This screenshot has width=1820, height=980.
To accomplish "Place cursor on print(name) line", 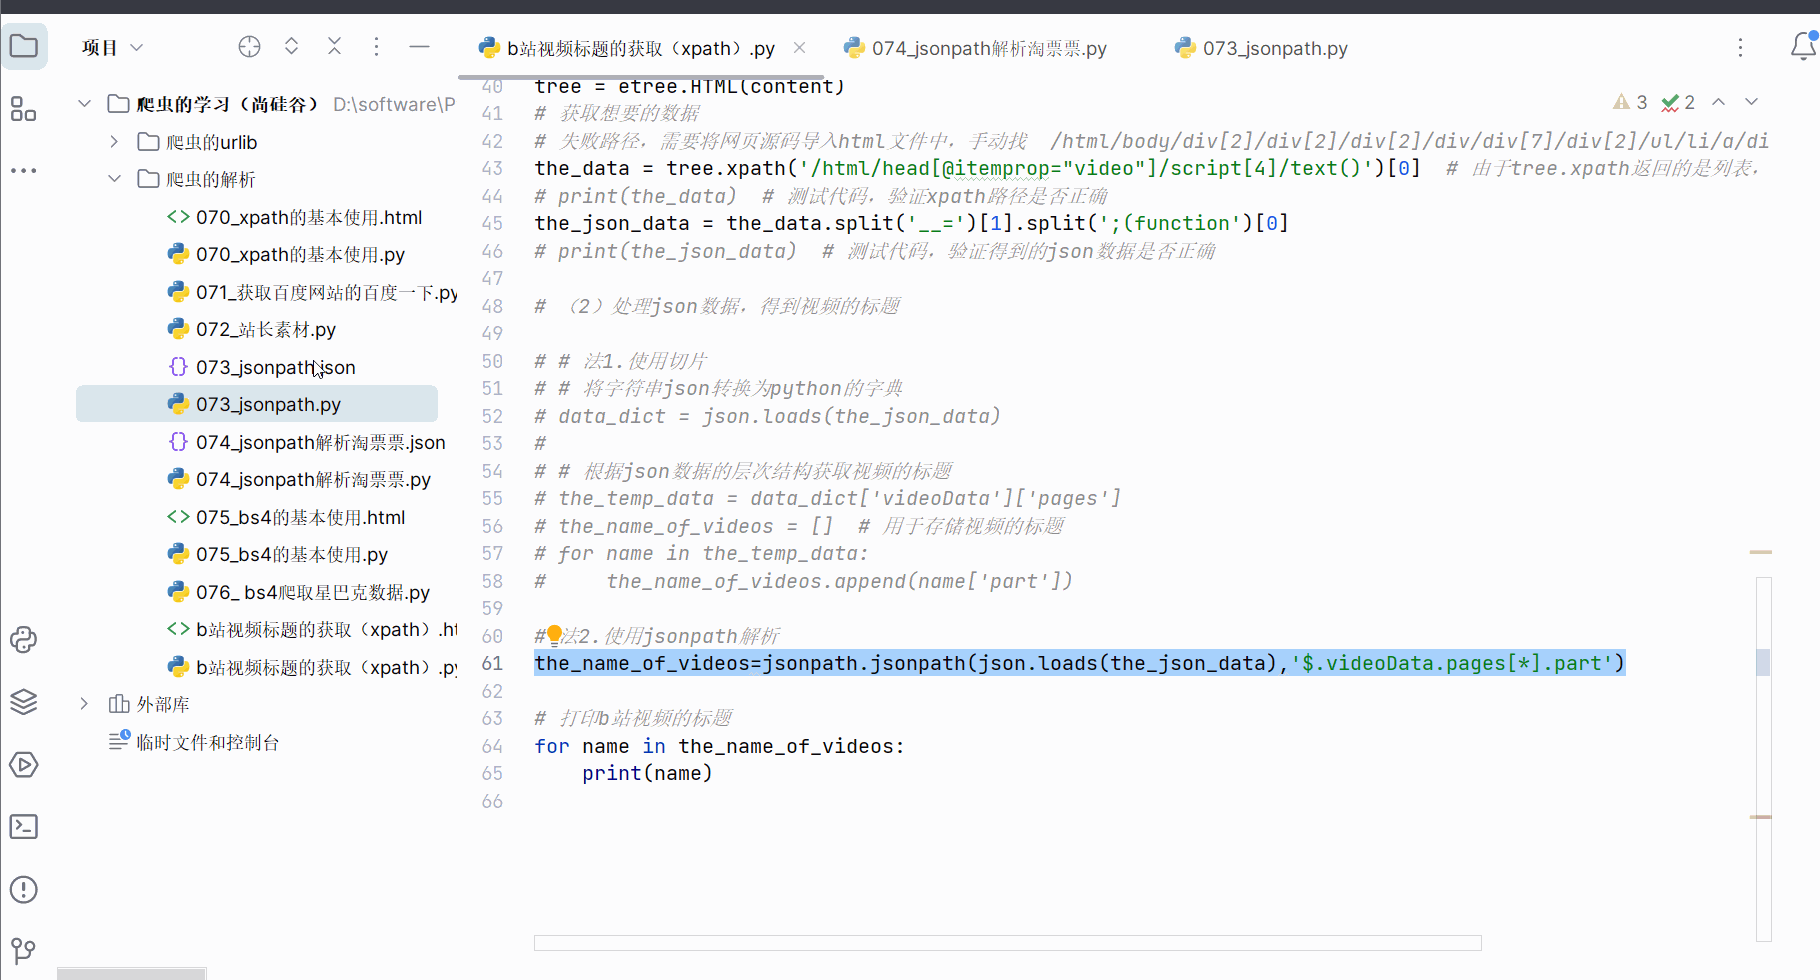I will tap(647, 773).
